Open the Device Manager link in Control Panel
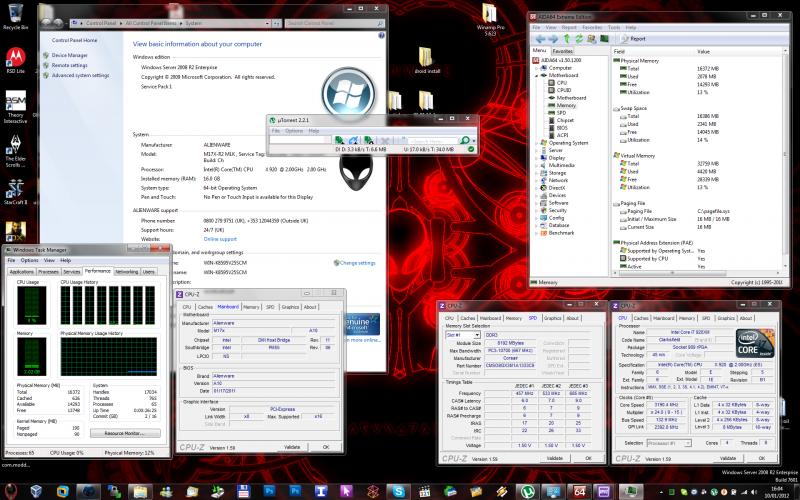 tap(69, 55)
